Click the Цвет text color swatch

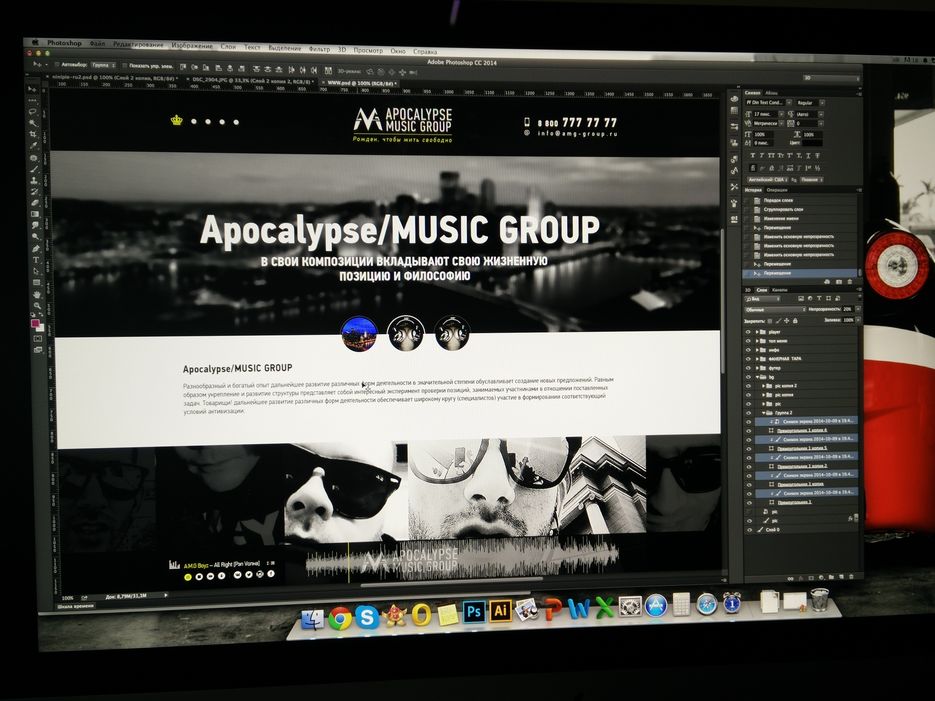pyautogui.click(x=812, y=144)
